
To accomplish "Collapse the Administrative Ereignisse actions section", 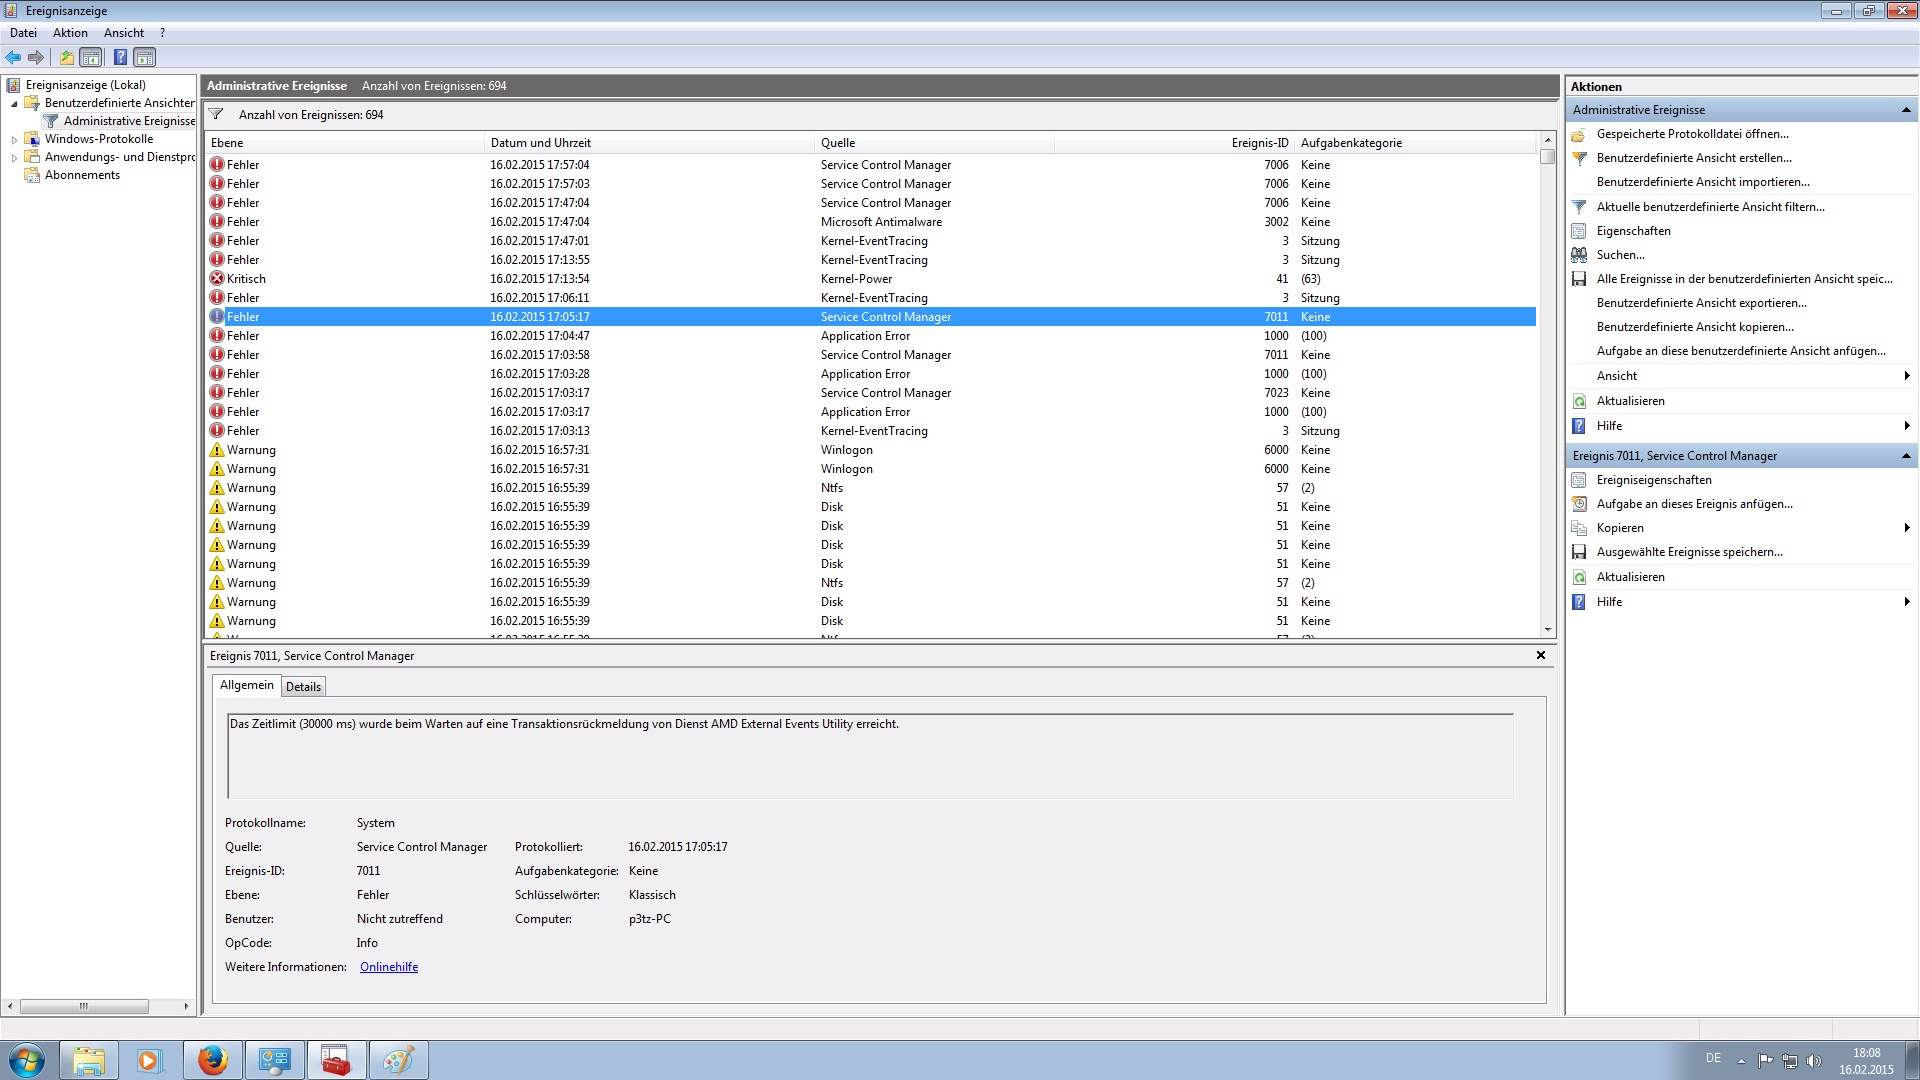I will click(1905, 110).
